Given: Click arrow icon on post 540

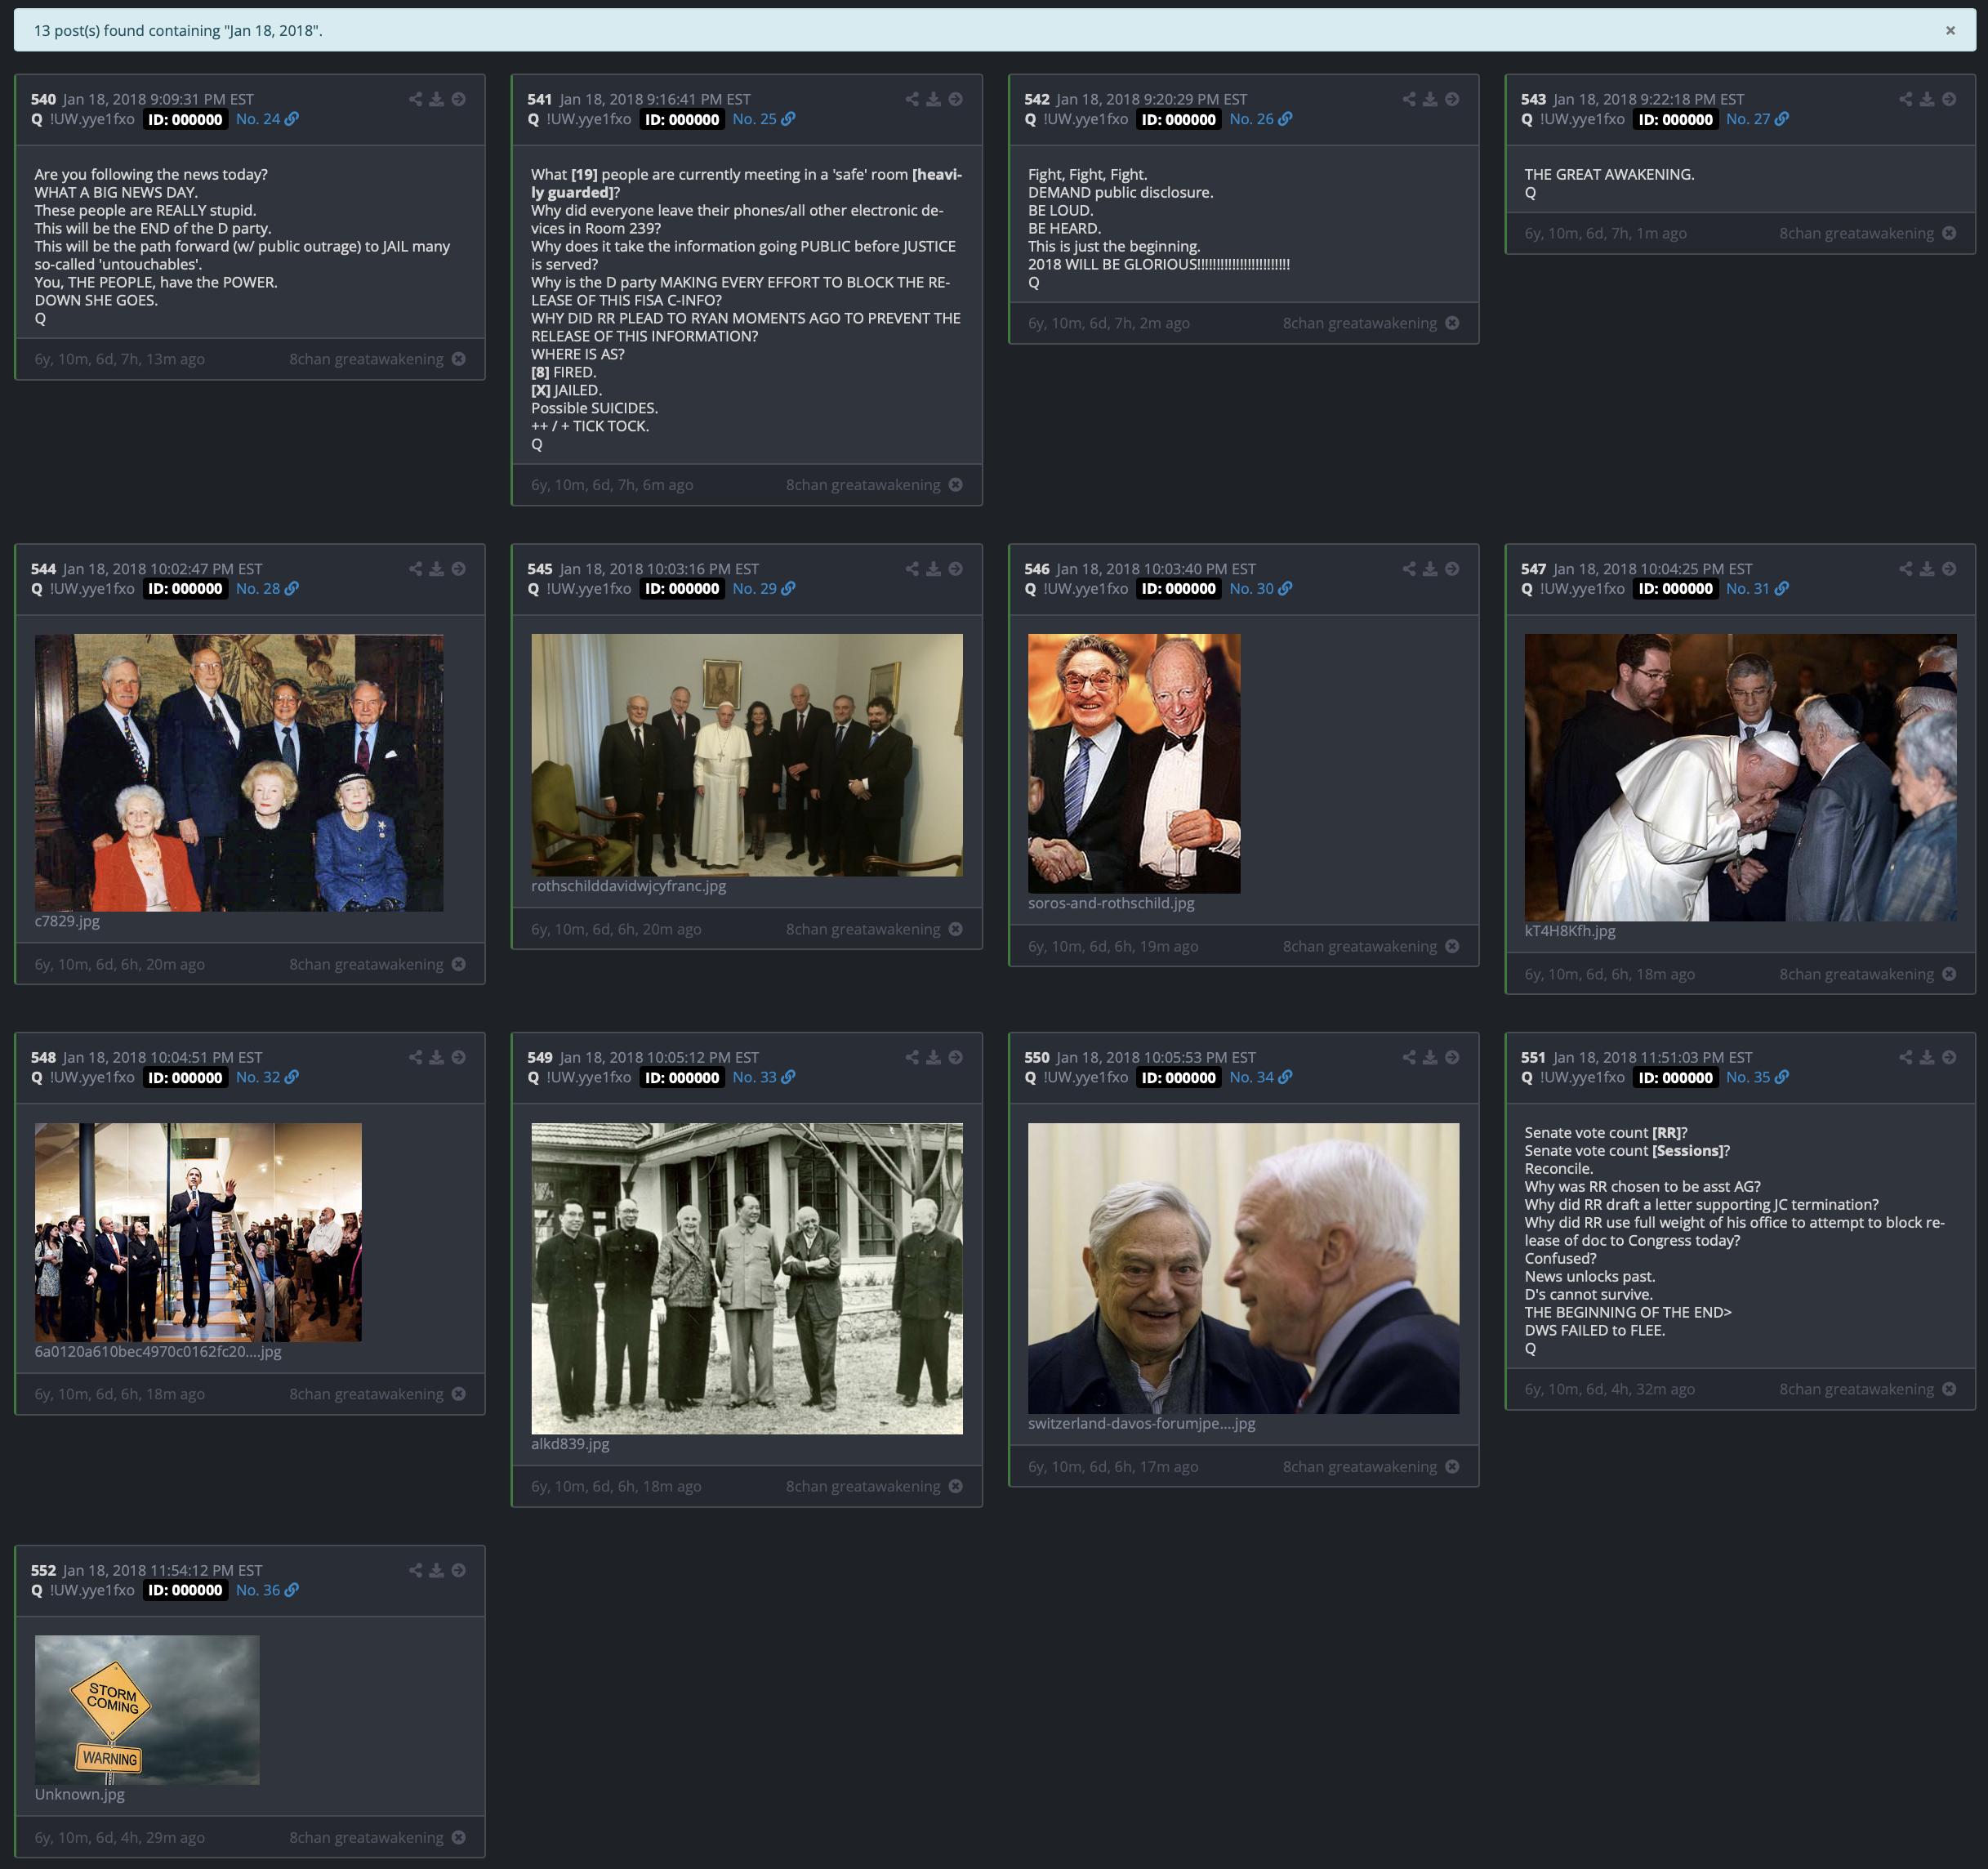Looking at the screenshot, I should coord(458,99).
